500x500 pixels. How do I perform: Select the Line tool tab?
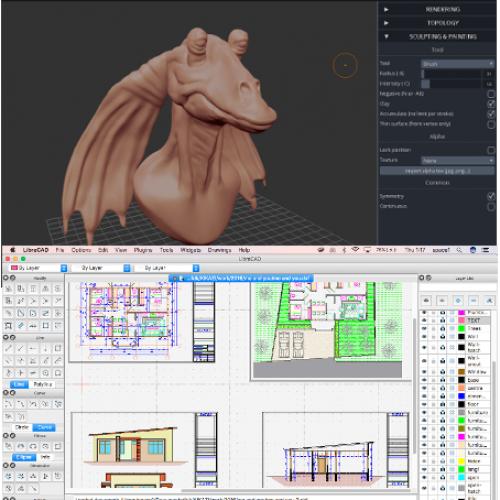[x=19, y=384]
